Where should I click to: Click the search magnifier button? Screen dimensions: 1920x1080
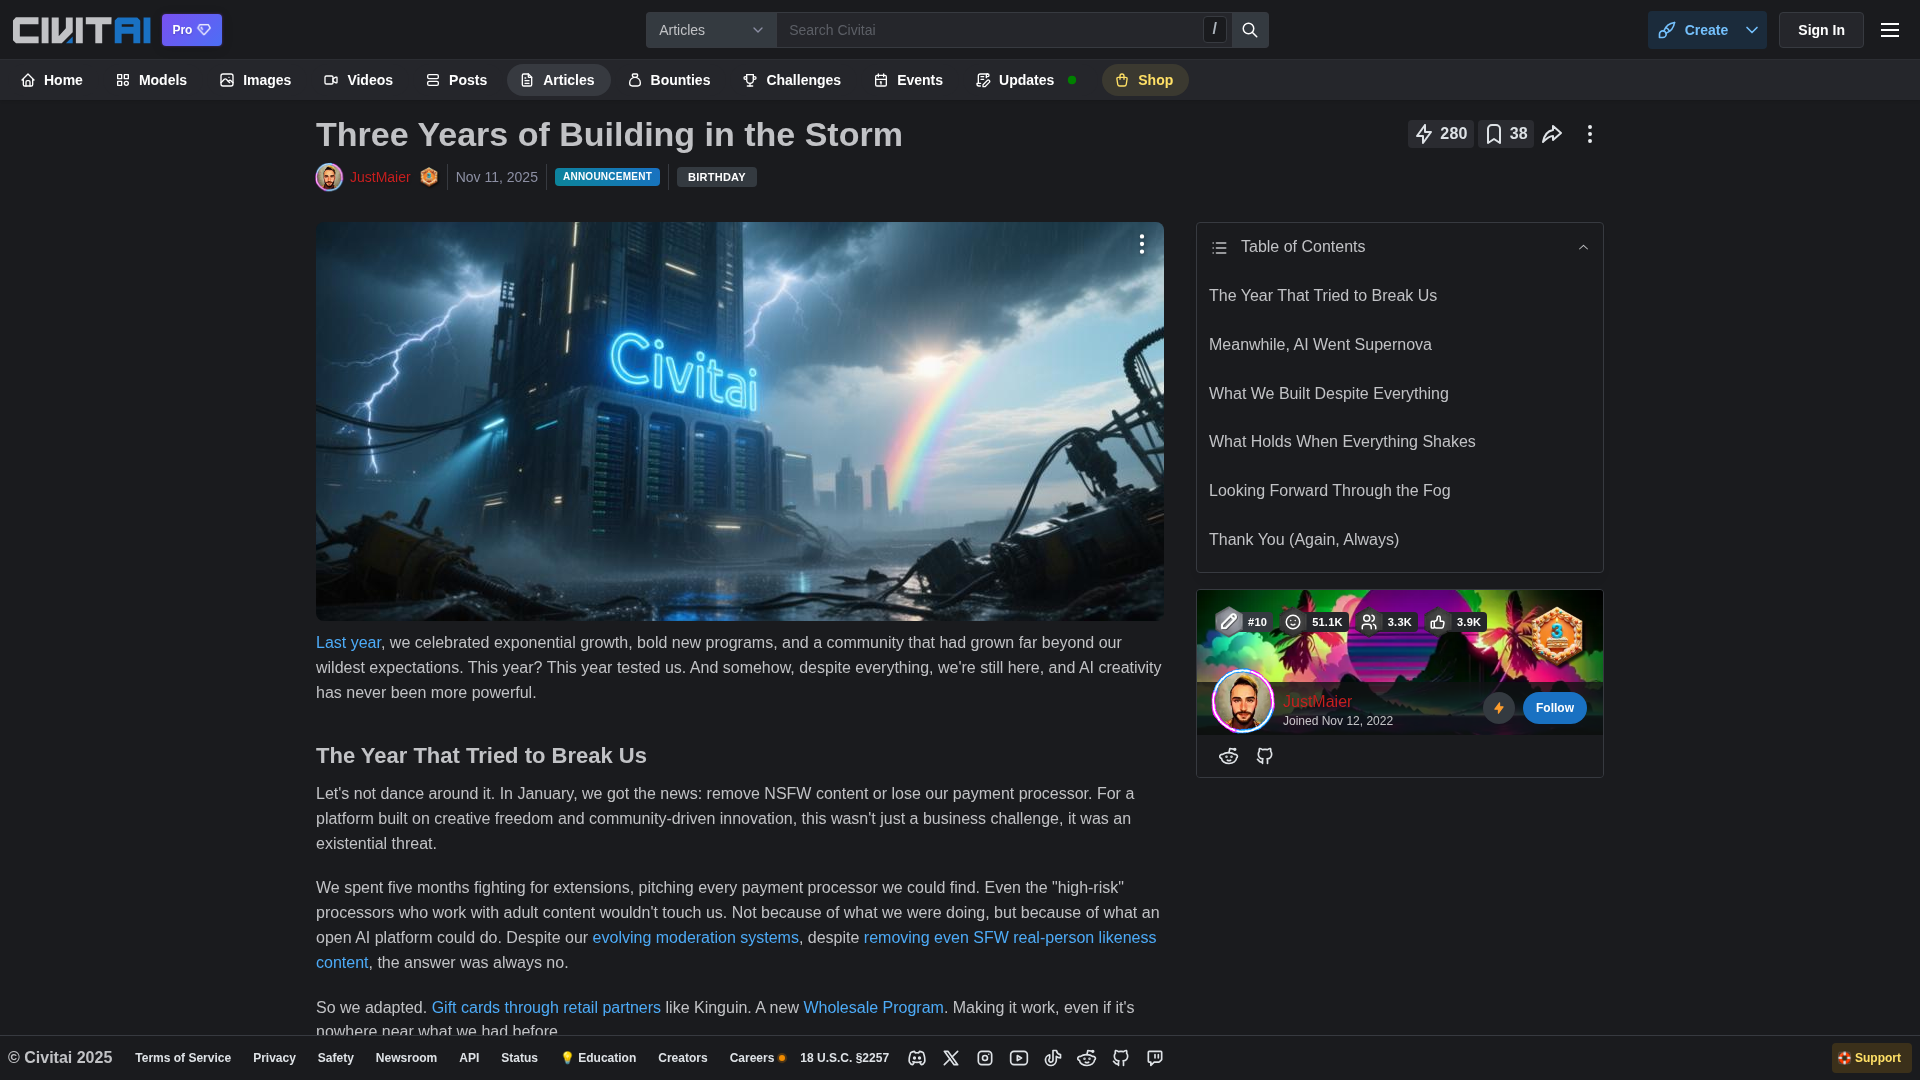(x=1249, y=30)
